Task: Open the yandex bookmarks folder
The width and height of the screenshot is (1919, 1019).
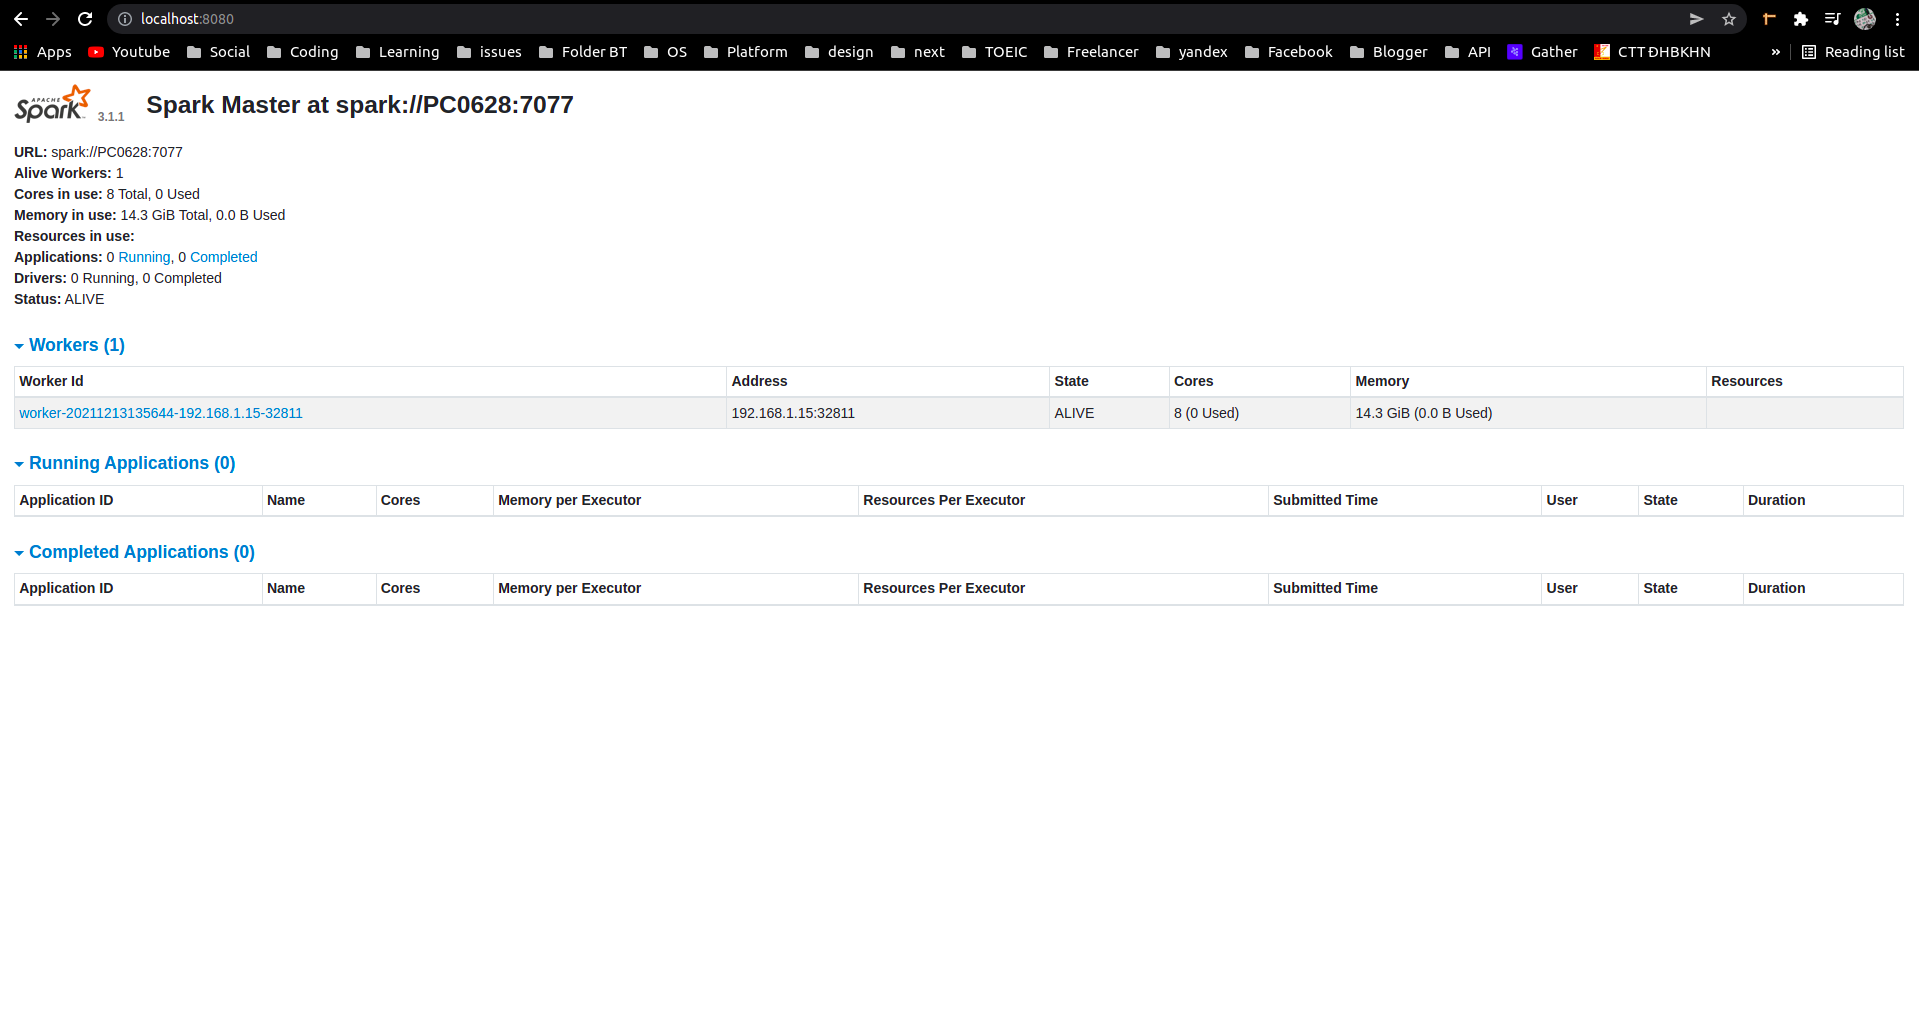Action: (x=1191, y=52)
